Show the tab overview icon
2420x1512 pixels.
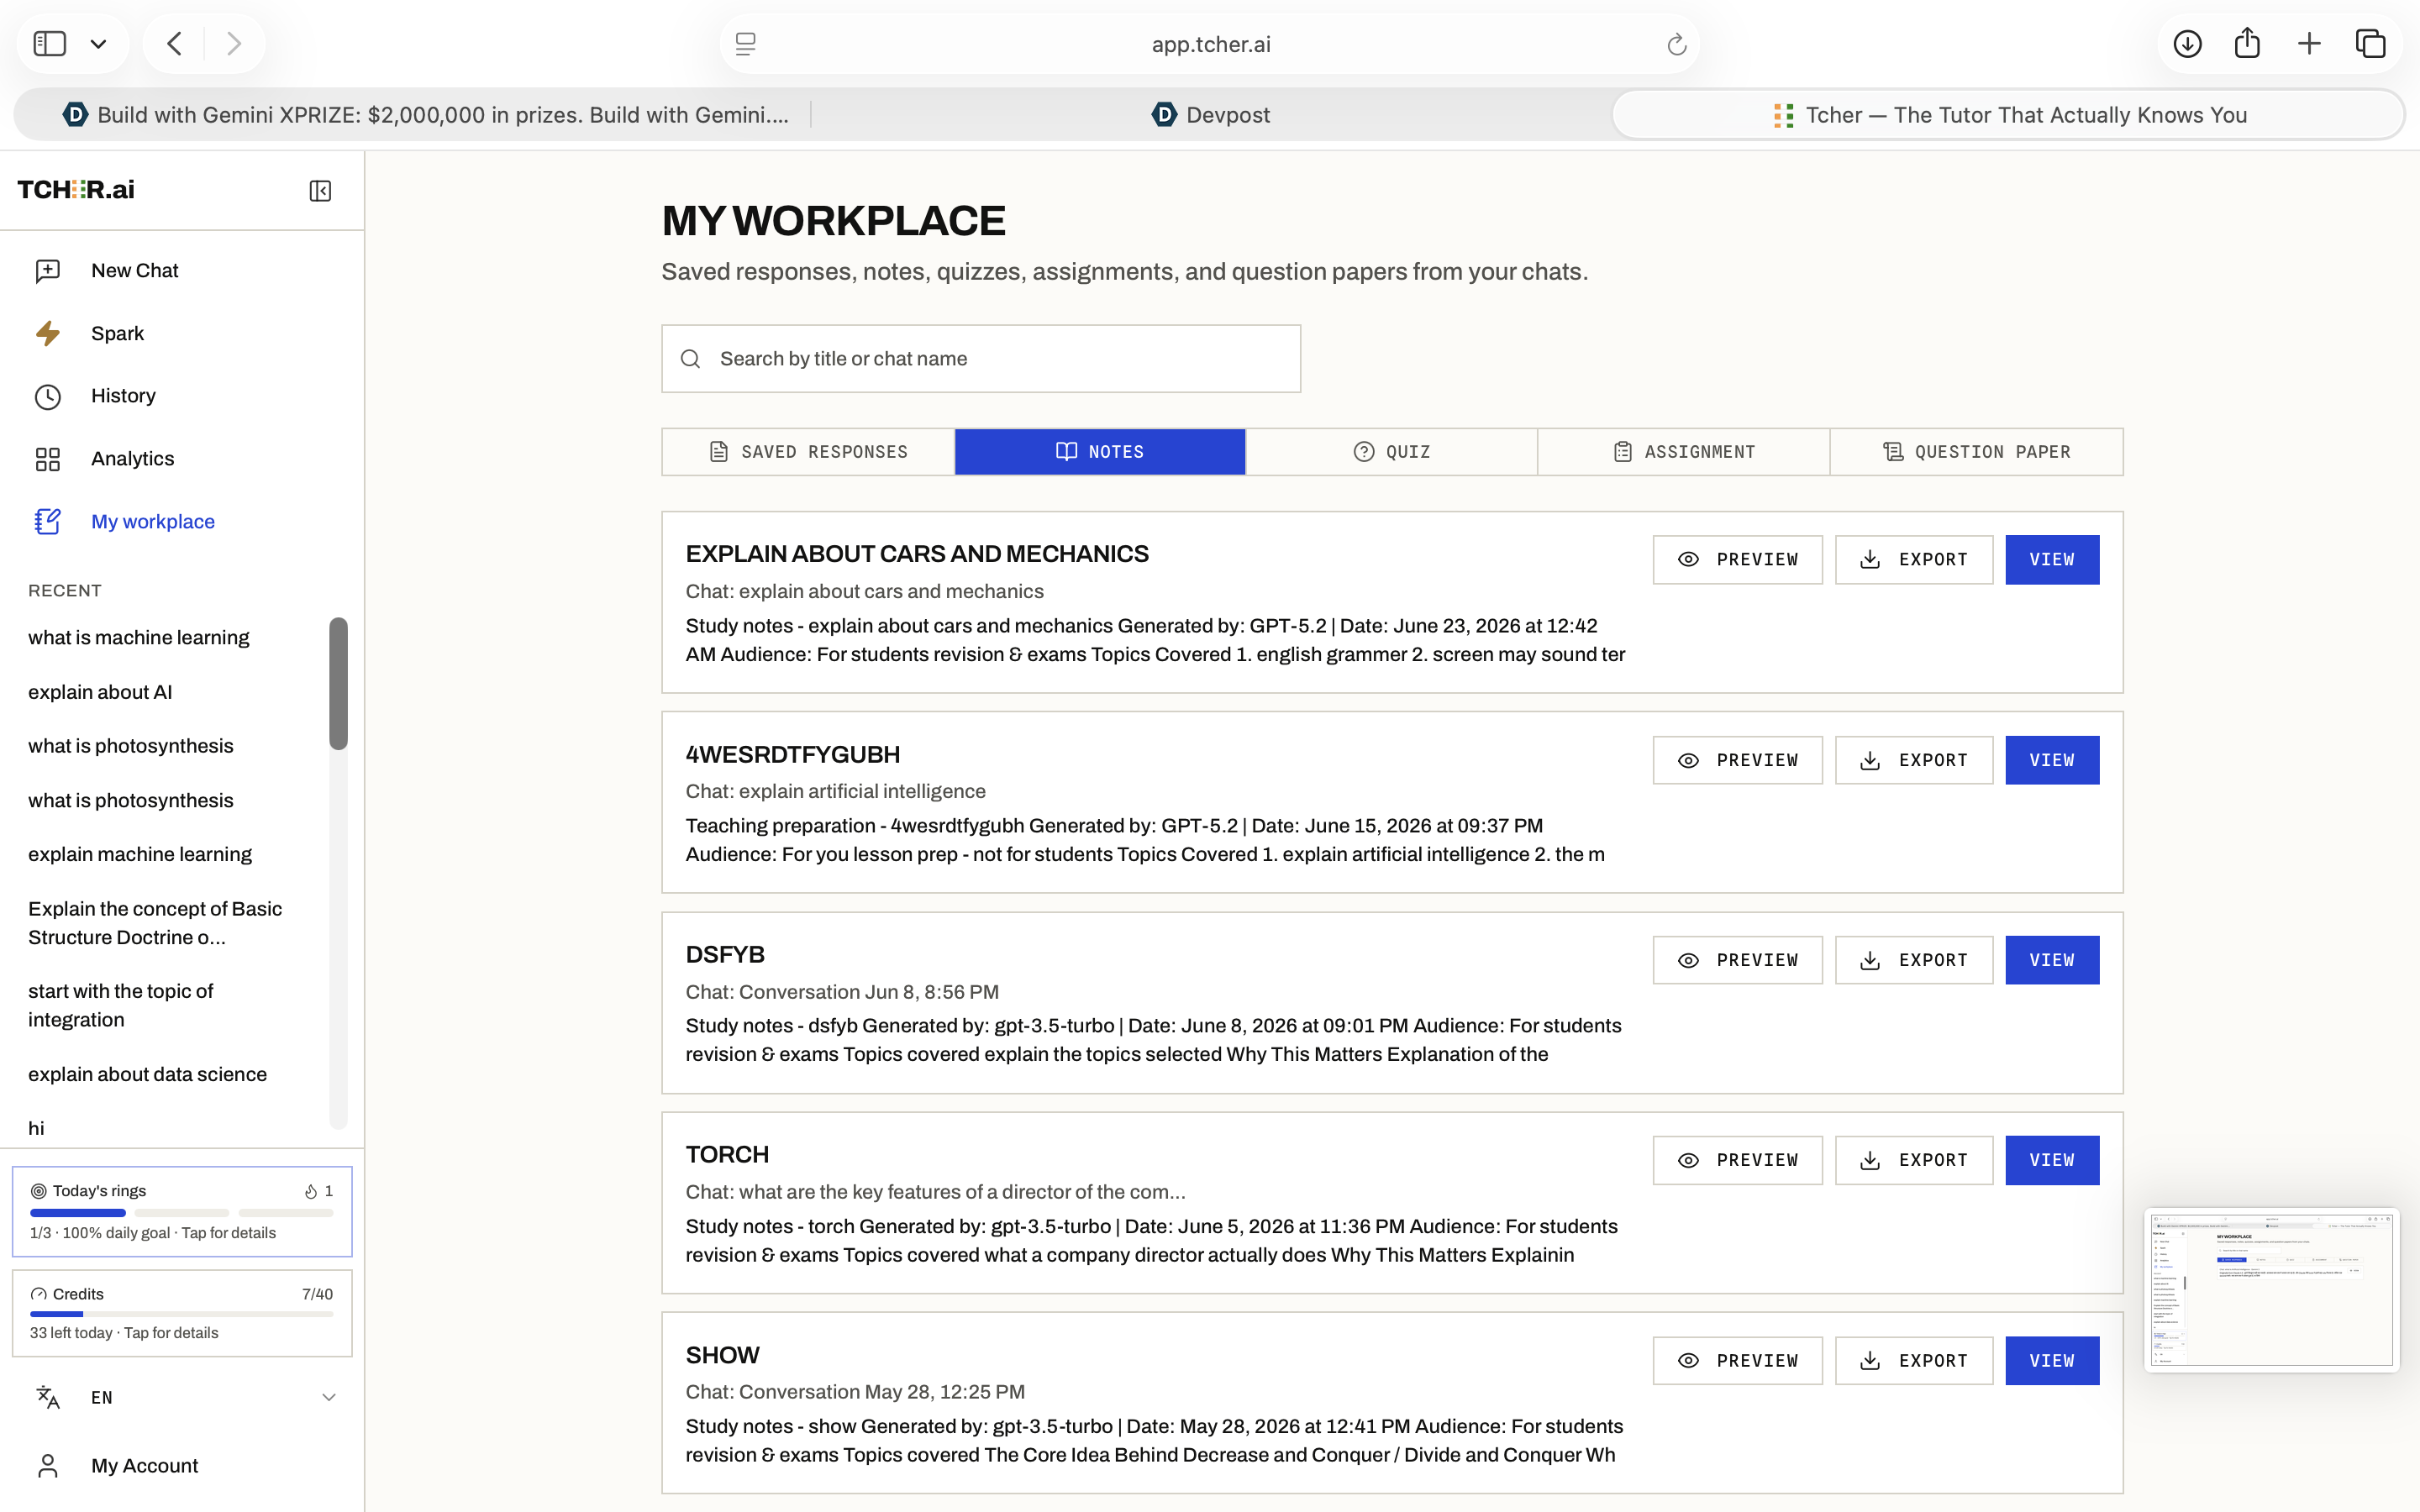coord(2370,44)
